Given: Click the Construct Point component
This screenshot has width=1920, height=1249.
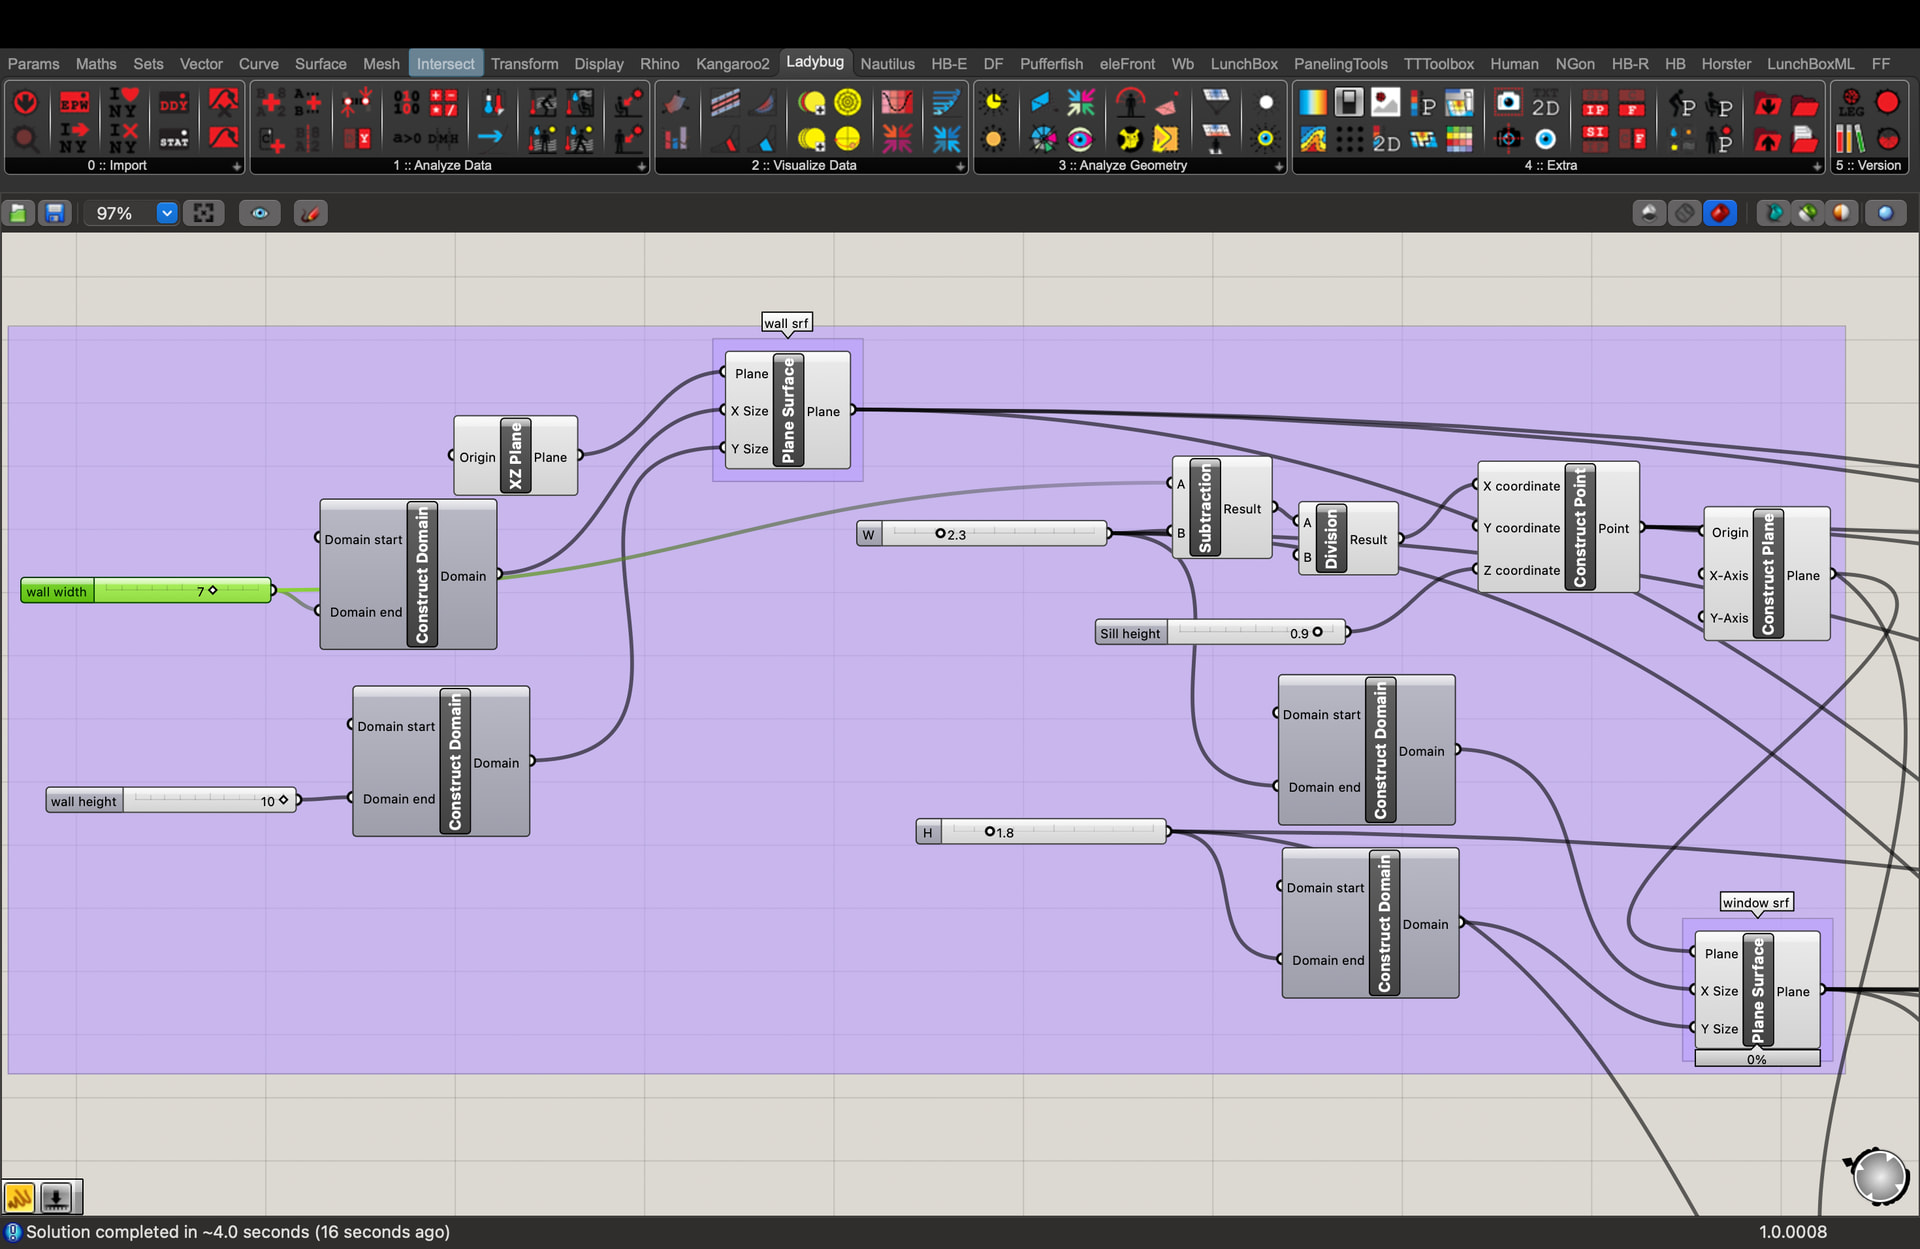Looking at the screenshot, I should point(1559,527).
